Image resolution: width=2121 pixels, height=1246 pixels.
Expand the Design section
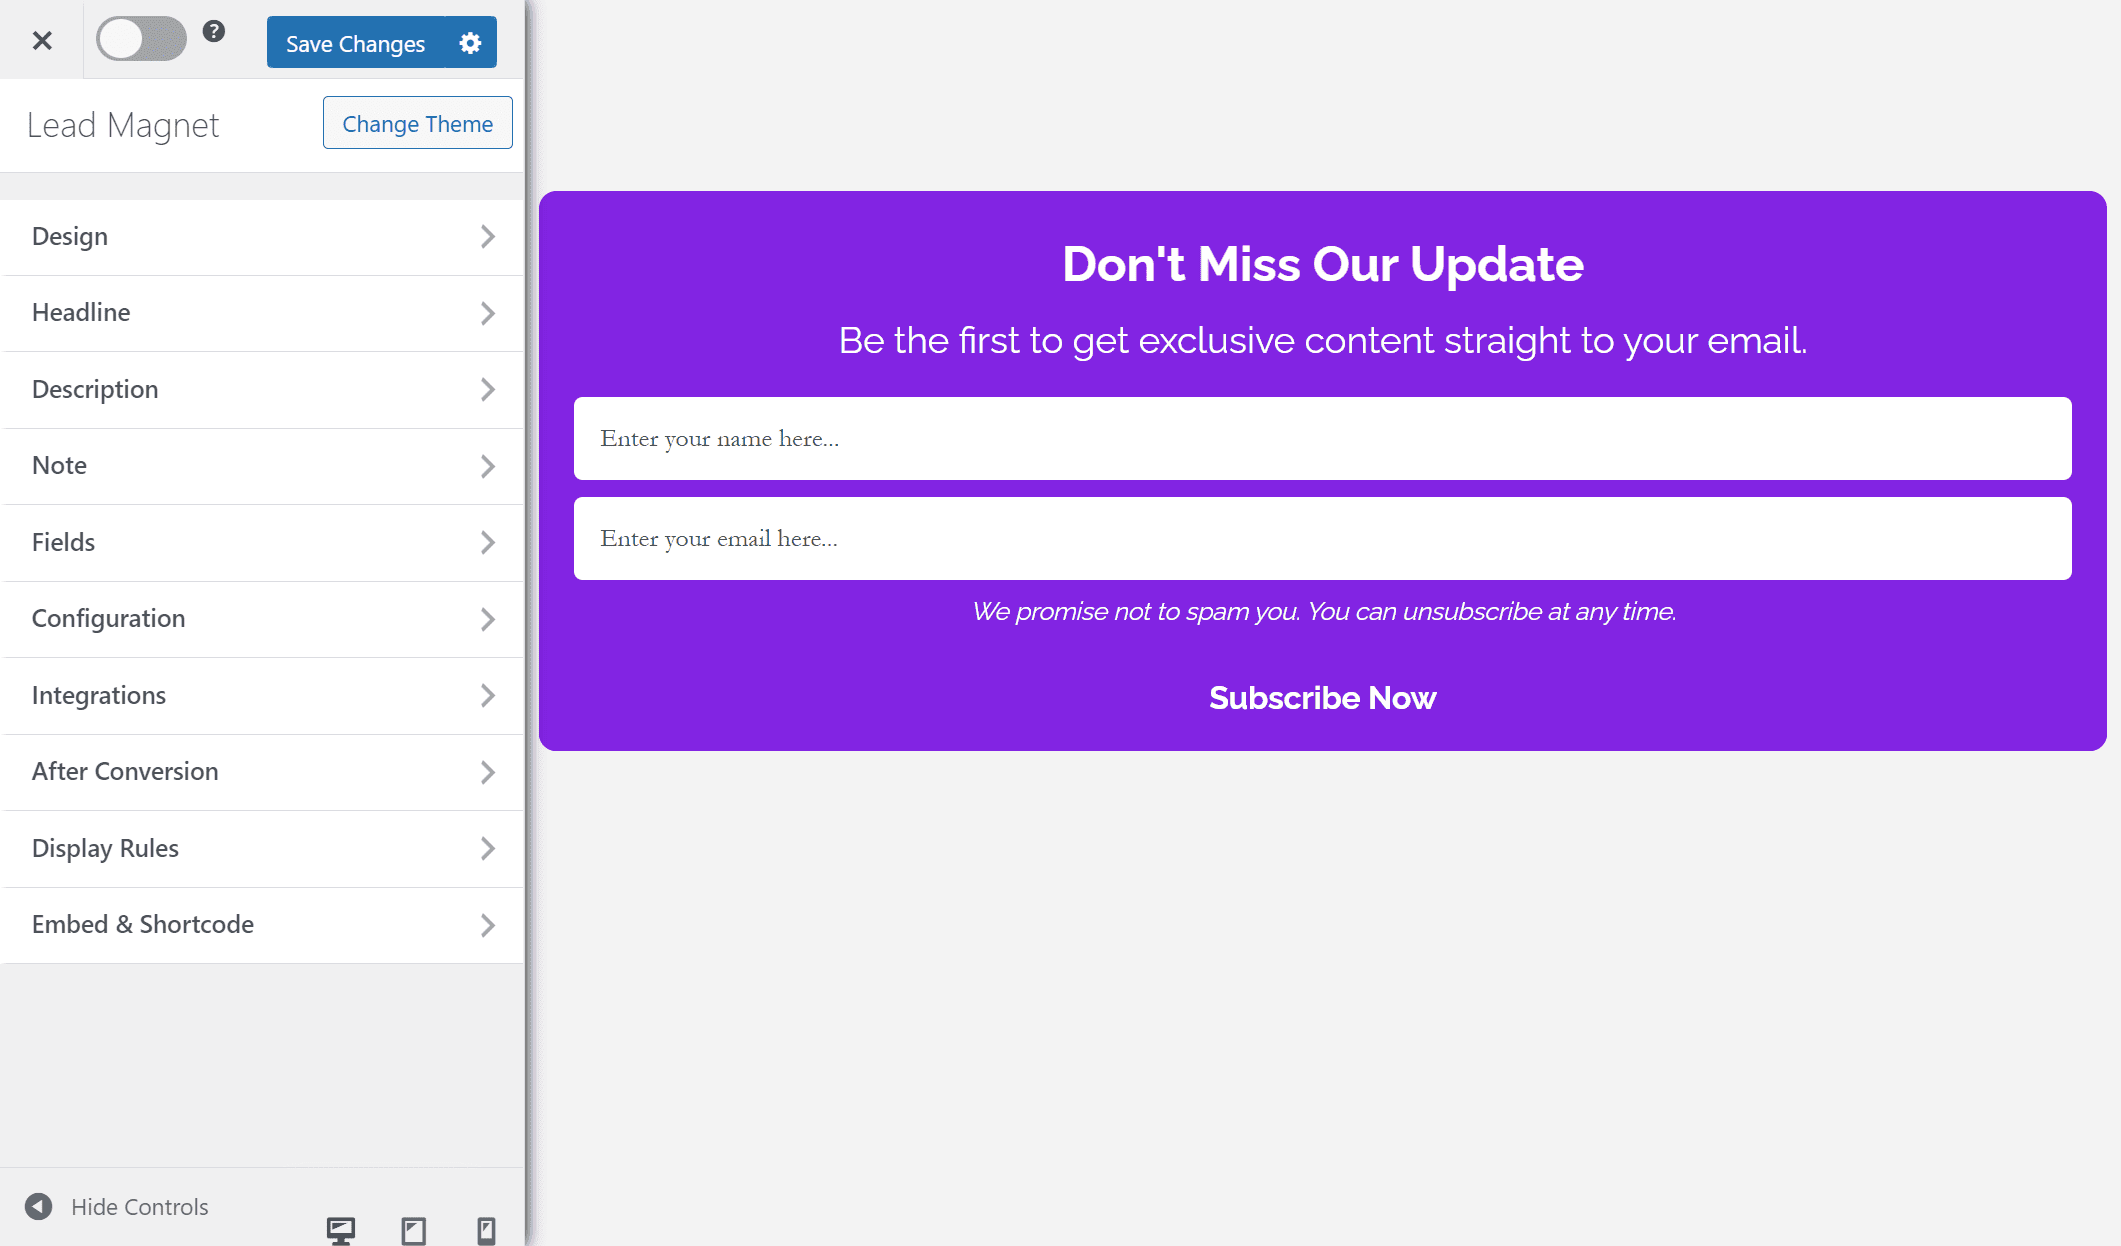point(260,237)
